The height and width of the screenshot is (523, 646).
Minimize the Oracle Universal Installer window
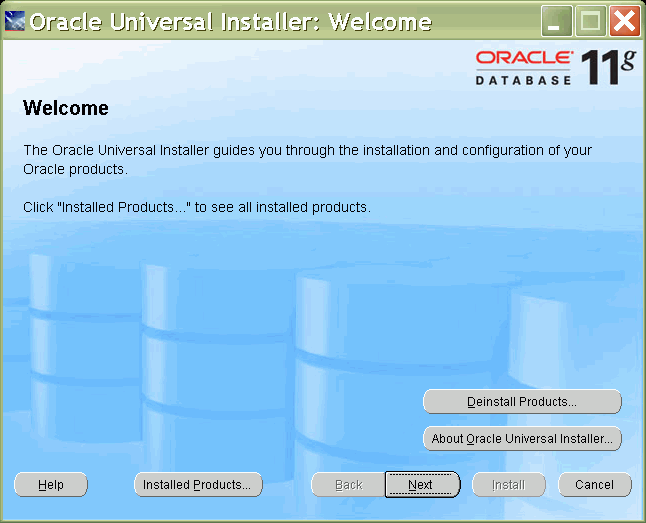pos(558,21)
